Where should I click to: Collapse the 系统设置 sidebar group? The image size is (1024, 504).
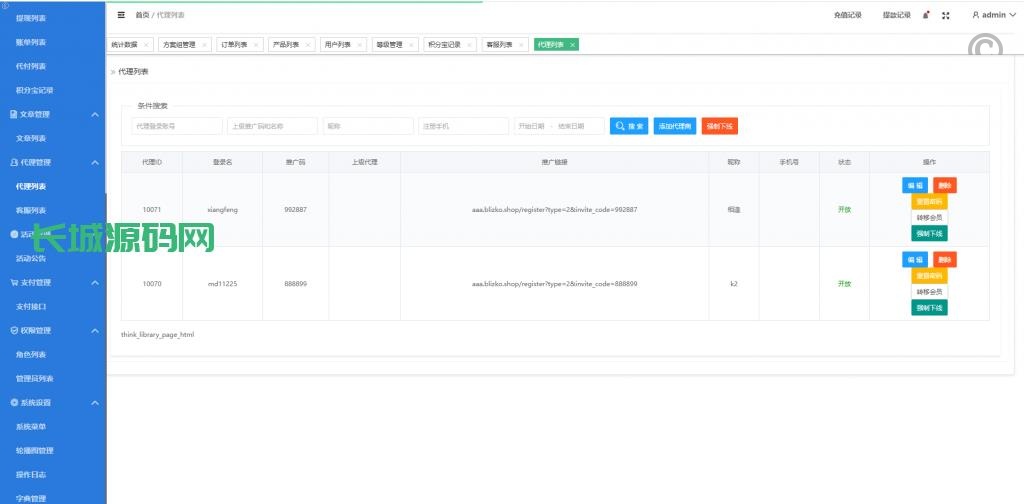coord(95,402)
